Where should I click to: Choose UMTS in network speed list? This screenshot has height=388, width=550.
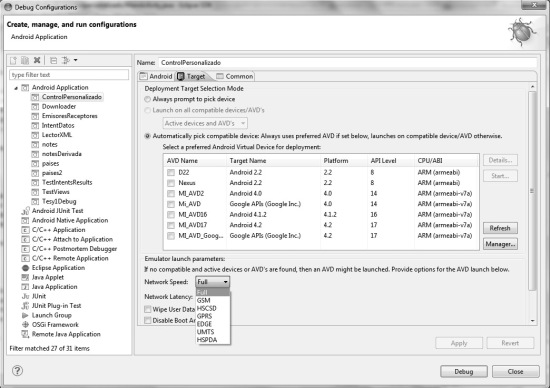pyautogui.click(x=213, y=332)
